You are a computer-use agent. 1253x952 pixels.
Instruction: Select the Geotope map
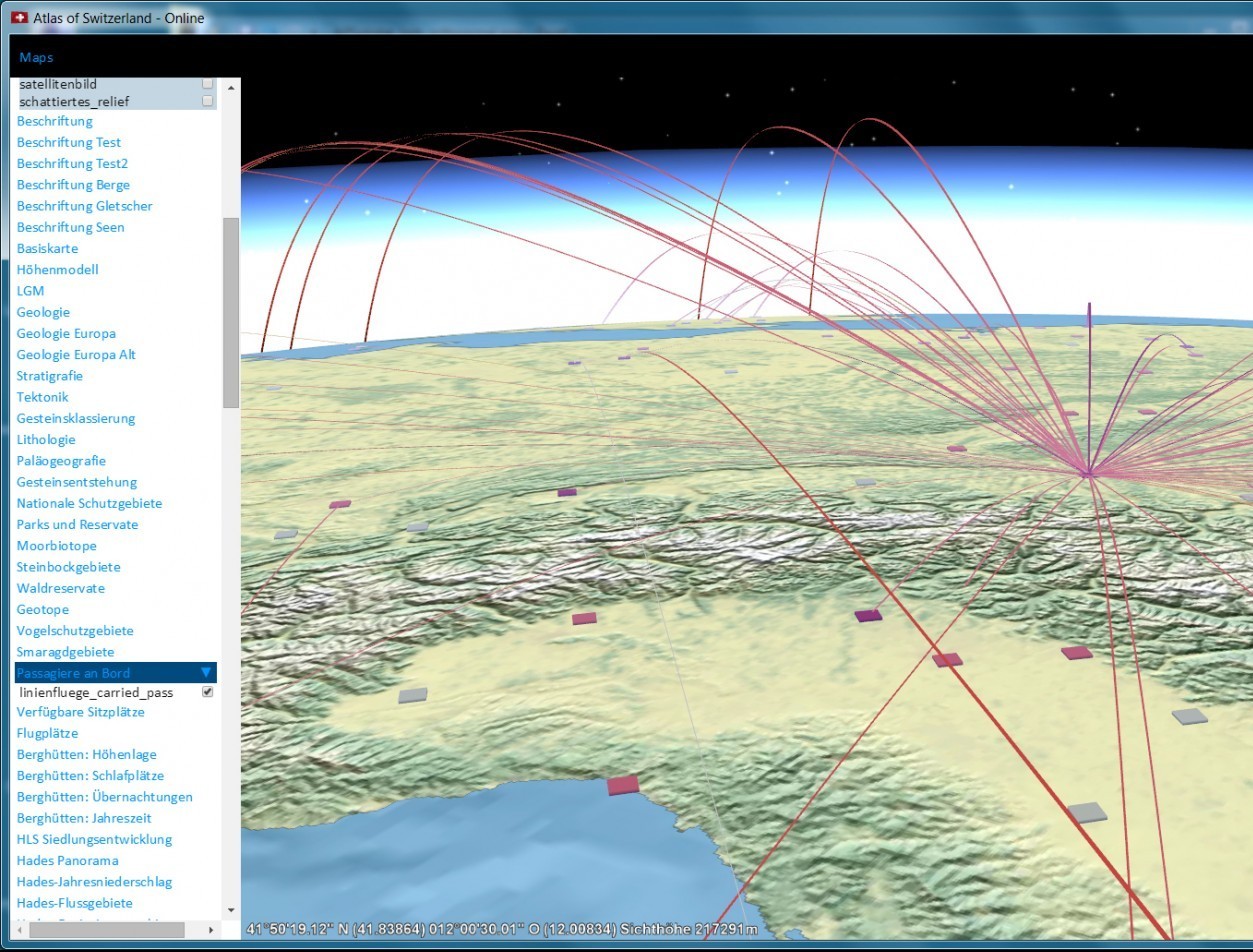pyautogui.click(x=43, y=609)
